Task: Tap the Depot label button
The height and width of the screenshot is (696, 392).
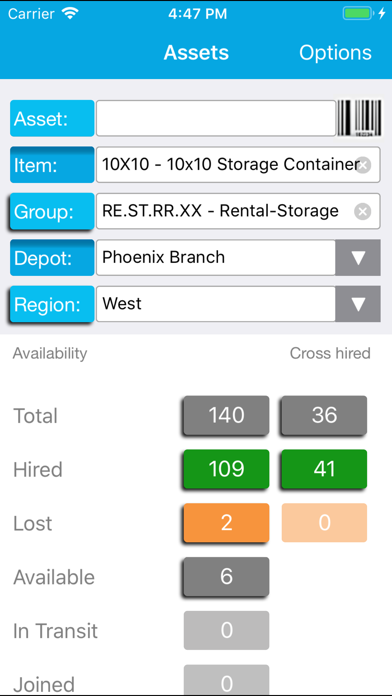Action: coord(52,257)
